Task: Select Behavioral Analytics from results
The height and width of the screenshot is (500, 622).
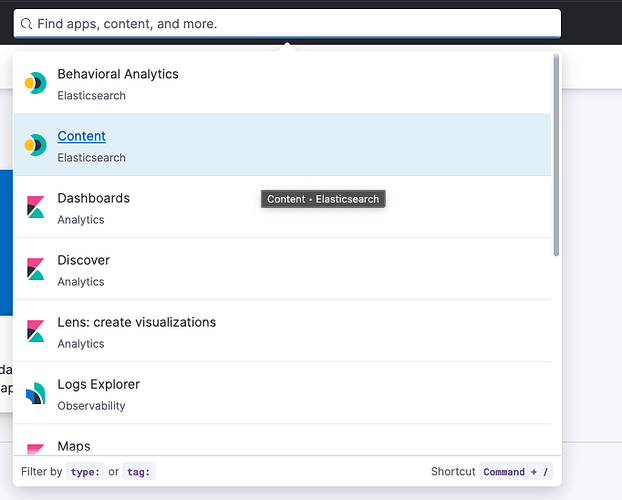Action: click(118, 74)
